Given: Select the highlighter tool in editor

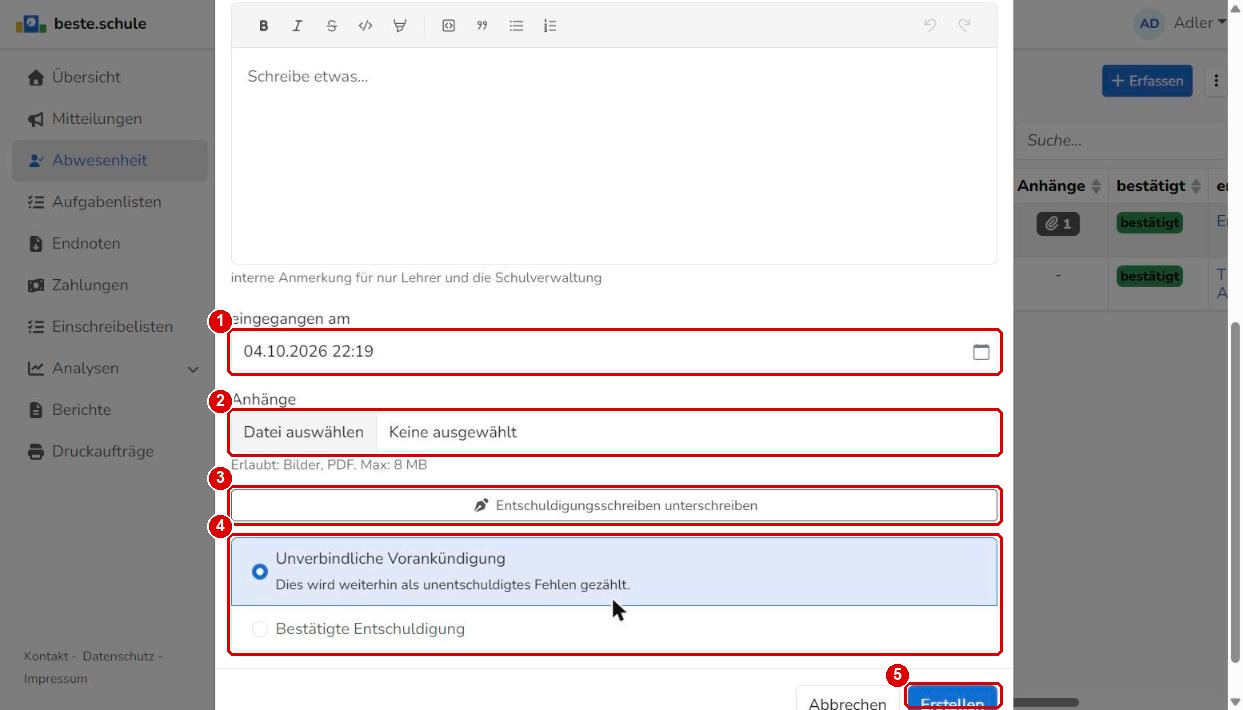Looking at the screenshot, I should click(x=400, y=26).
